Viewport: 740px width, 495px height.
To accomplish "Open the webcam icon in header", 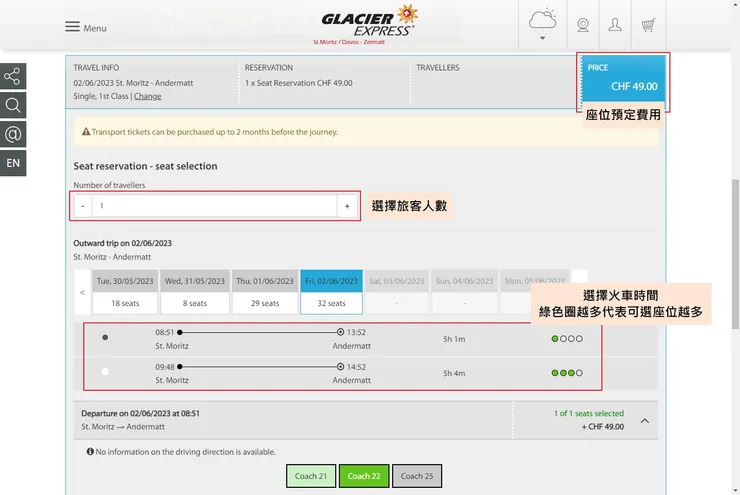I will (583, 25).
